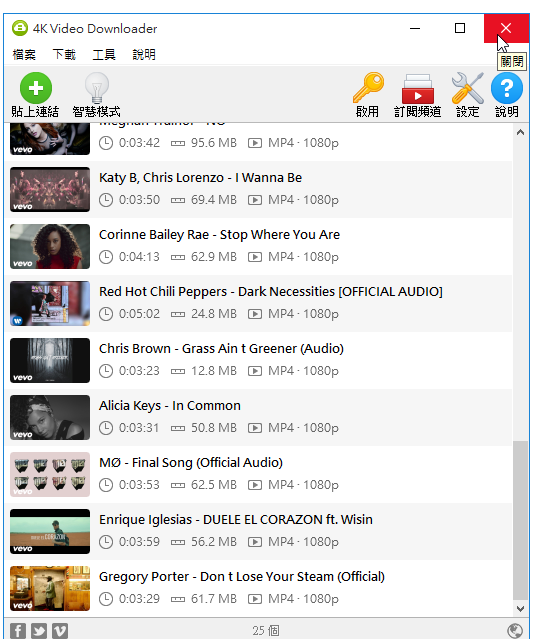Open Subscriptions (訂閱頻道) toolbar icon
This screenshot has width=541, height=639.
pos(418,95)
